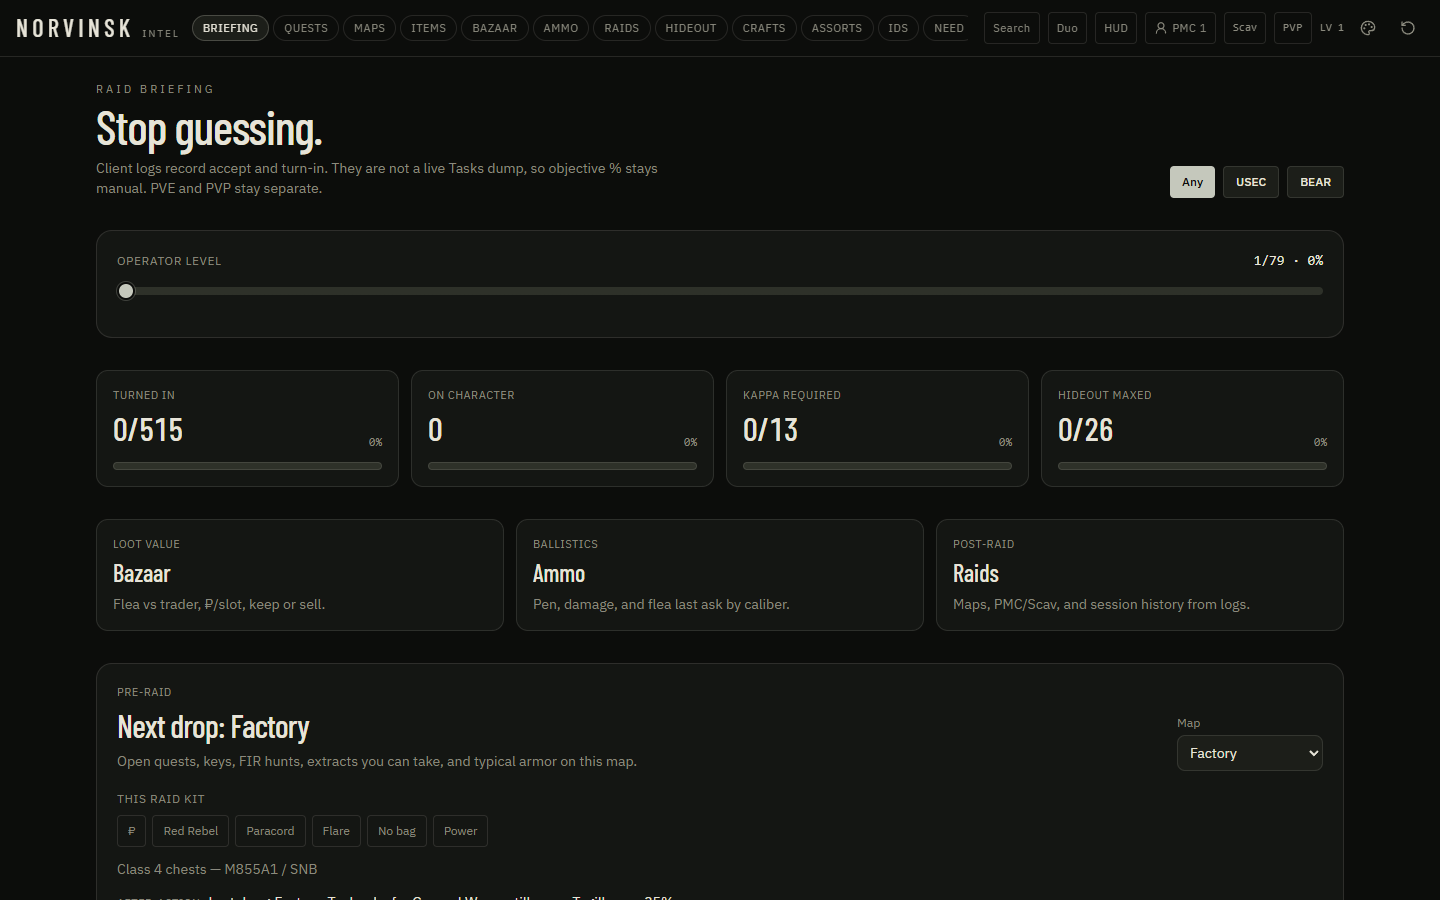The height and width of the screenshot is (900, 1440).
Task: Navigate to the Bazaar tab
Action: tap(495, 28)
